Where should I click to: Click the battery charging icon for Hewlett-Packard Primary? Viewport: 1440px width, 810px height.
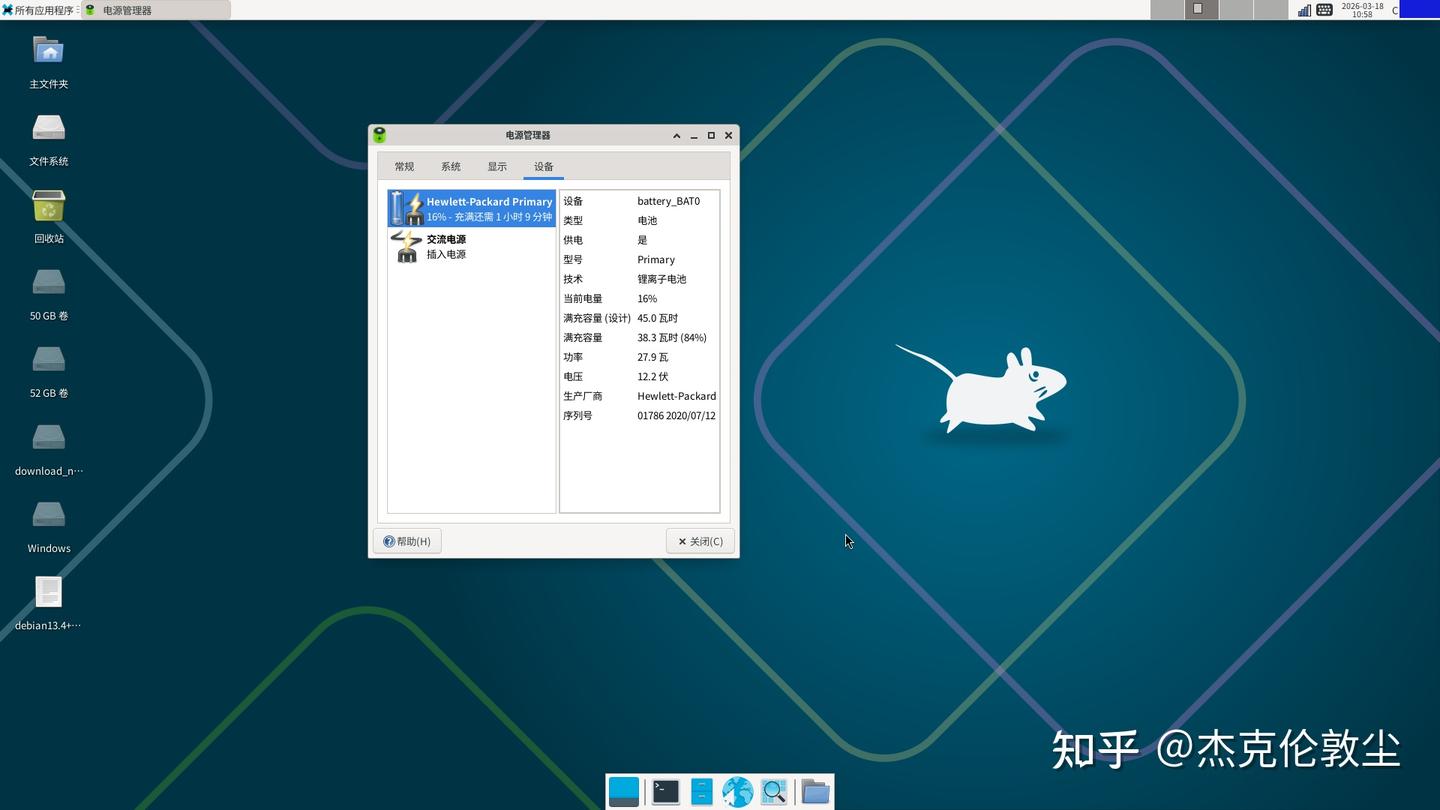point(407,209)
